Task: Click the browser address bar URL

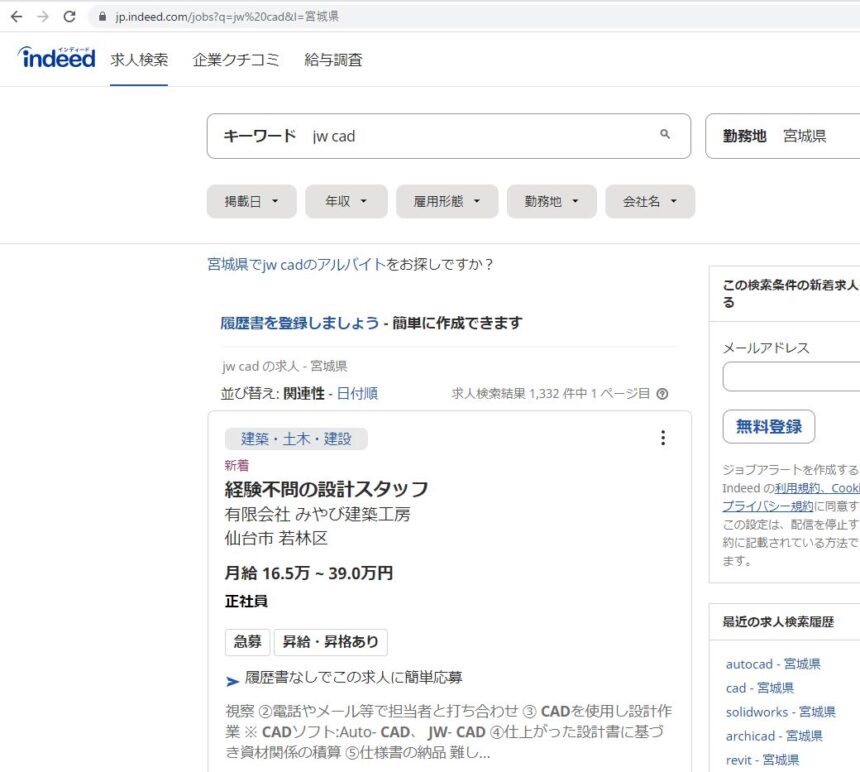Action: point(227,16)
